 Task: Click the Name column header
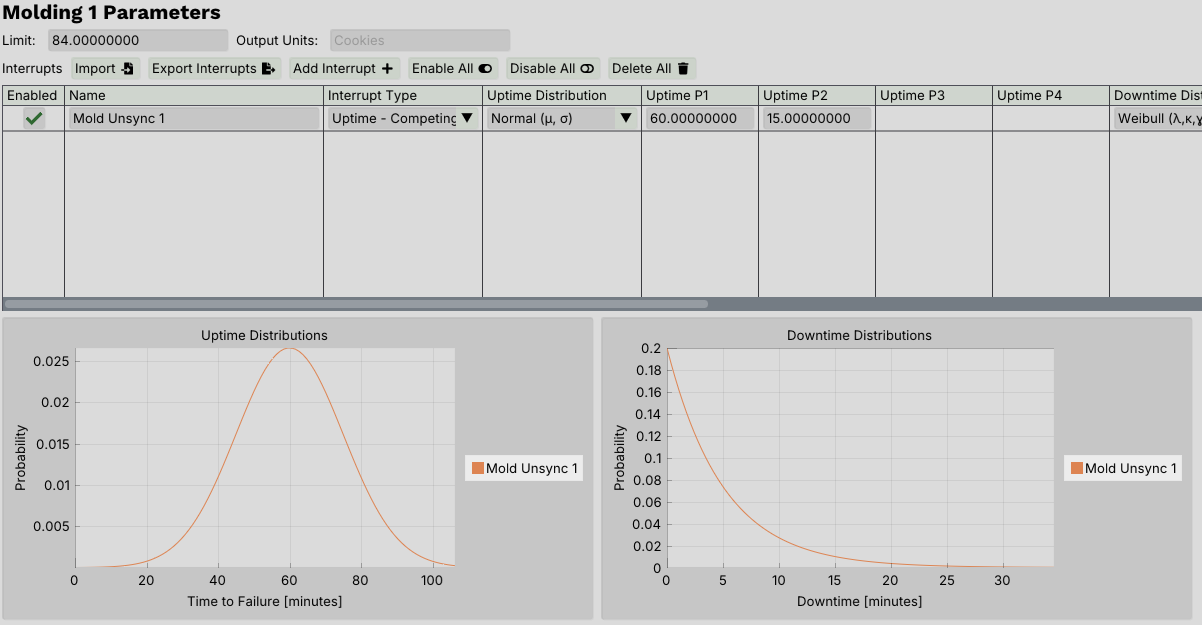pyautogui.click(x=193, y=95)
